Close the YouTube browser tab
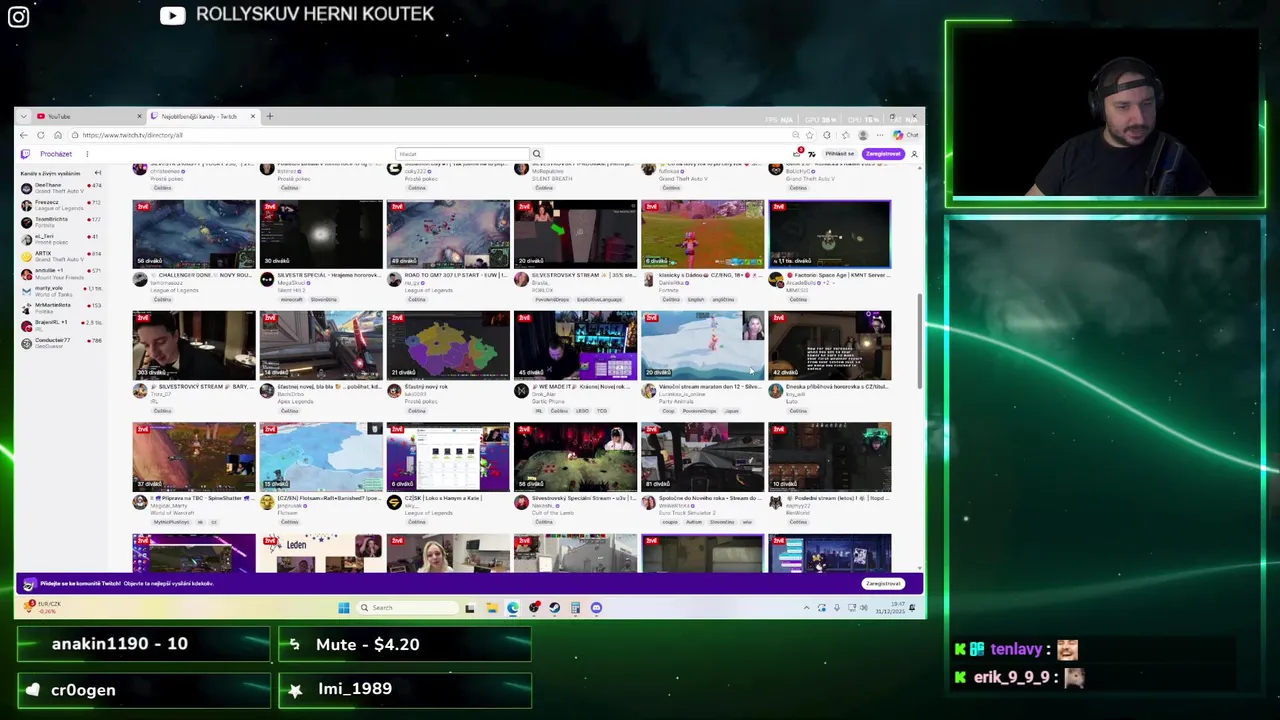 coord(139,116)
